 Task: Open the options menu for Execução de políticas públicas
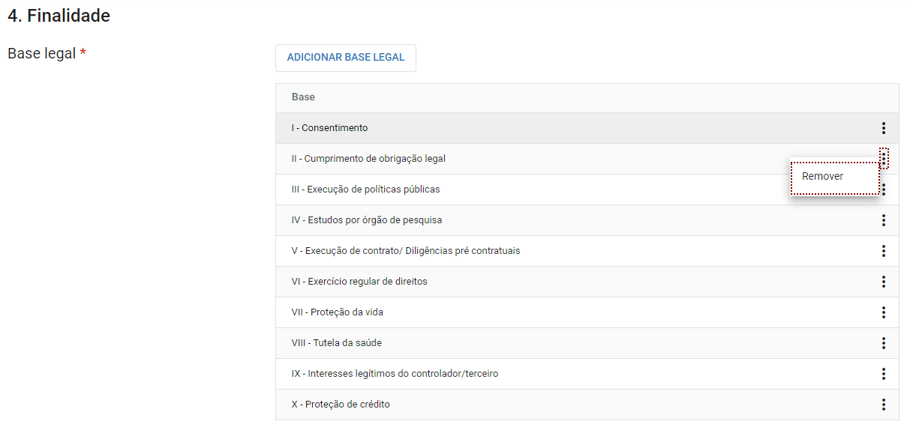[x=884, y=190]
